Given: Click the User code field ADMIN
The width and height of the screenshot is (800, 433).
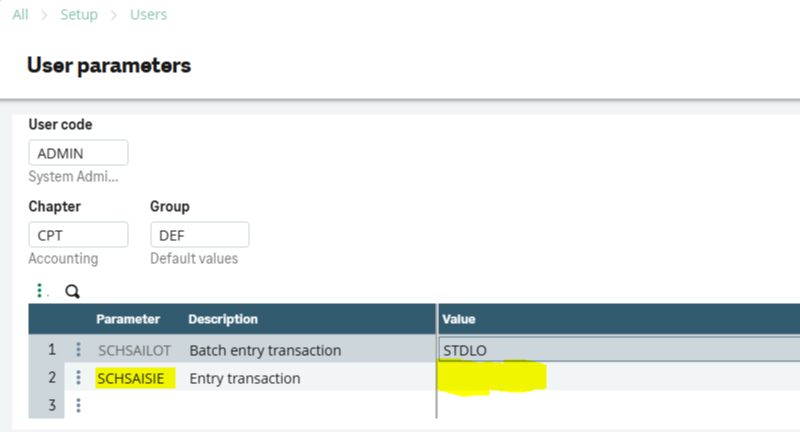Looking at the screenshot, I should pyautogui.click(x=78, y=153).
